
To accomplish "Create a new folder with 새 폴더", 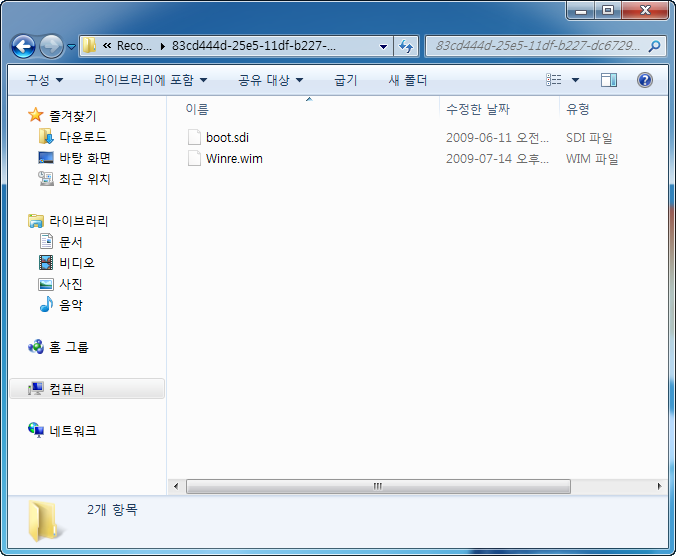I will tap(408, 80).
